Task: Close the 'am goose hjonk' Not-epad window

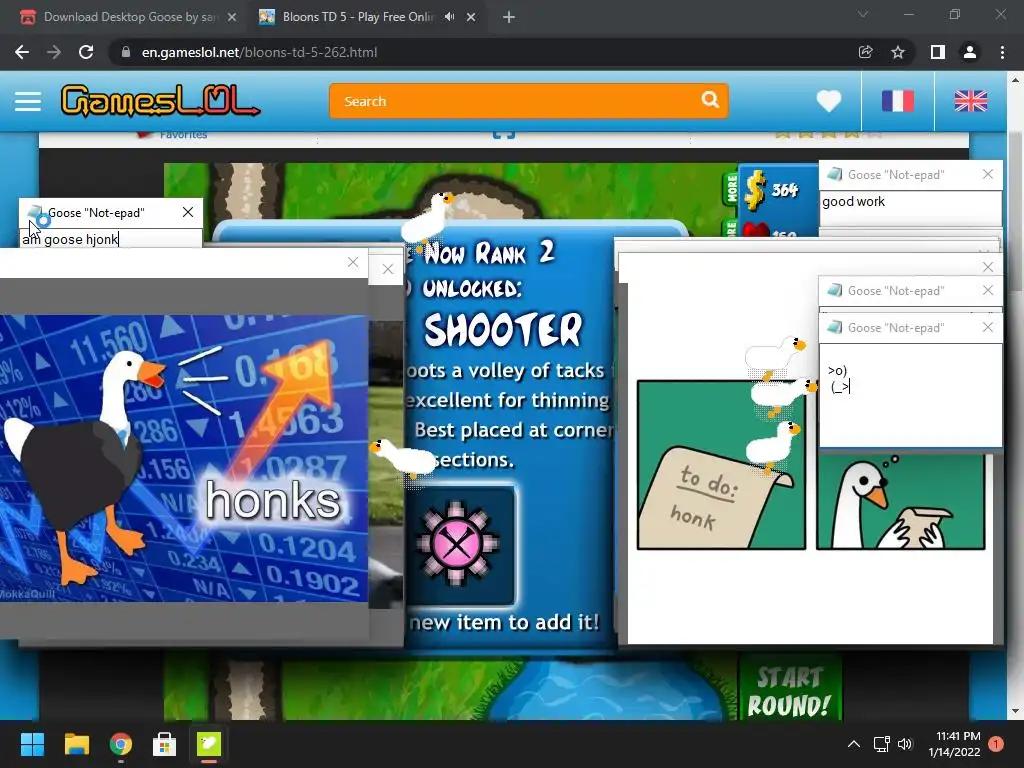Action: tap(188, 212)
